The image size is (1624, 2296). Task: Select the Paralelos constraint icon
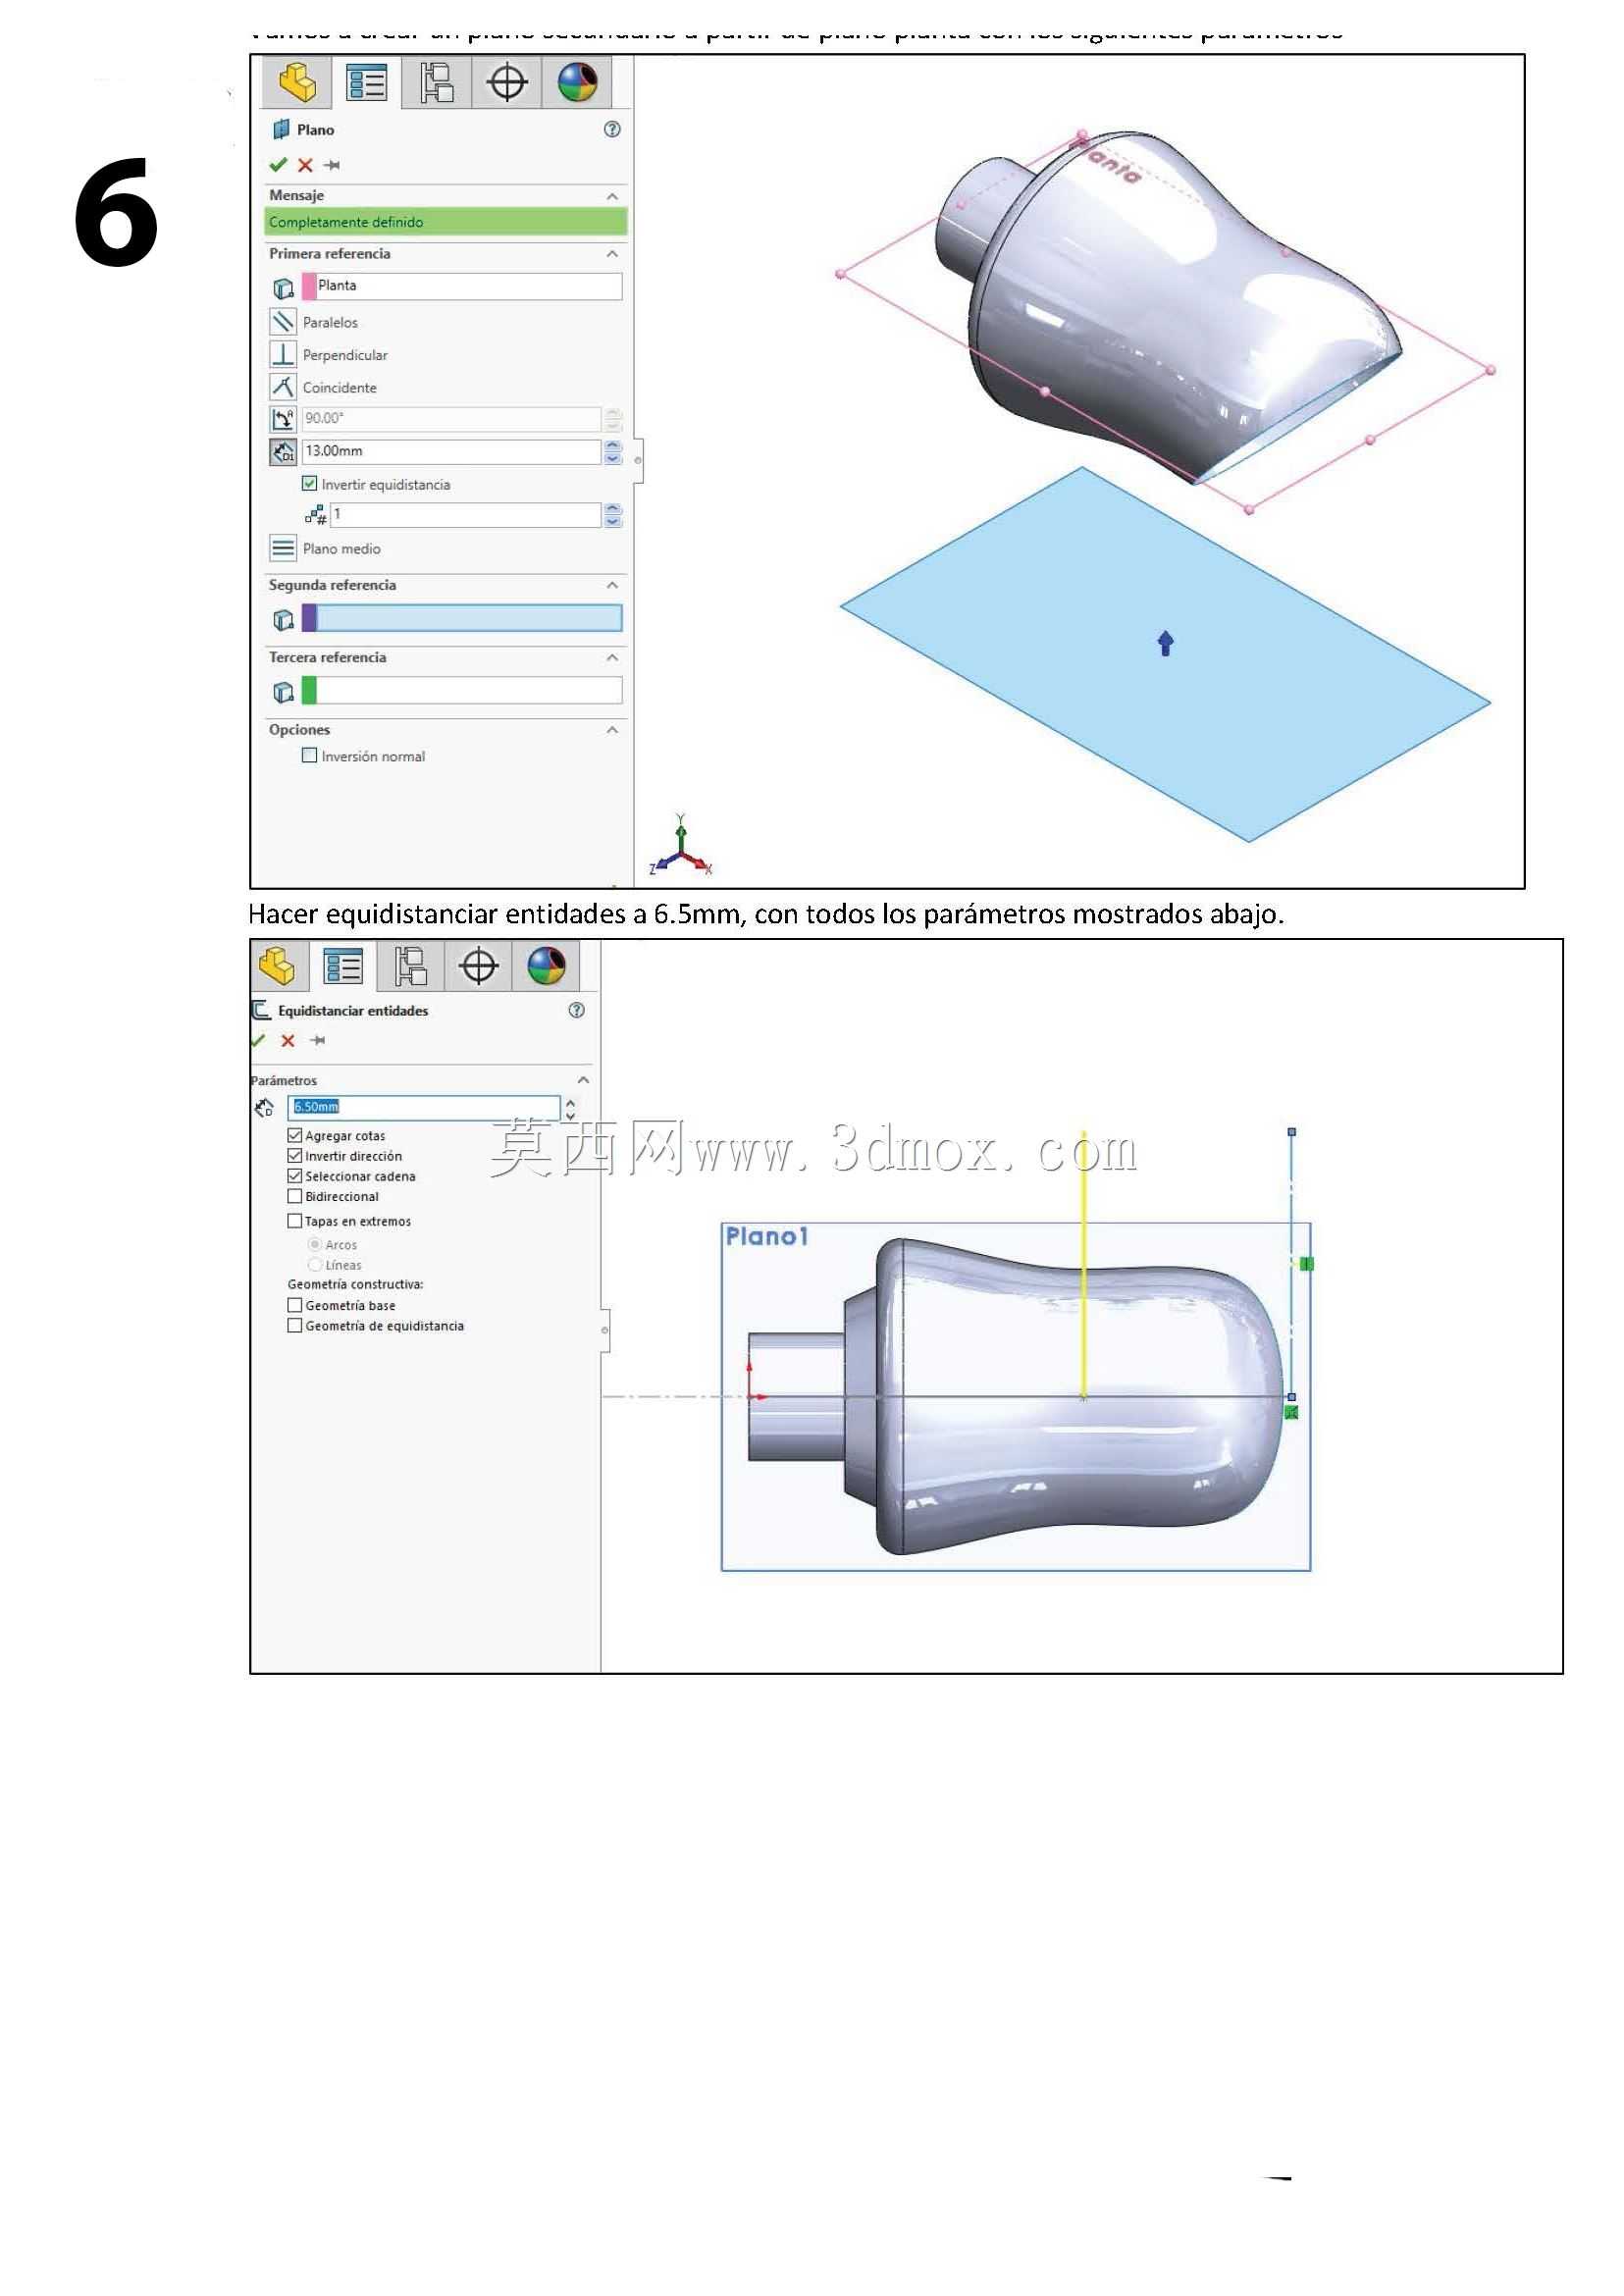(x=283, y=322)
